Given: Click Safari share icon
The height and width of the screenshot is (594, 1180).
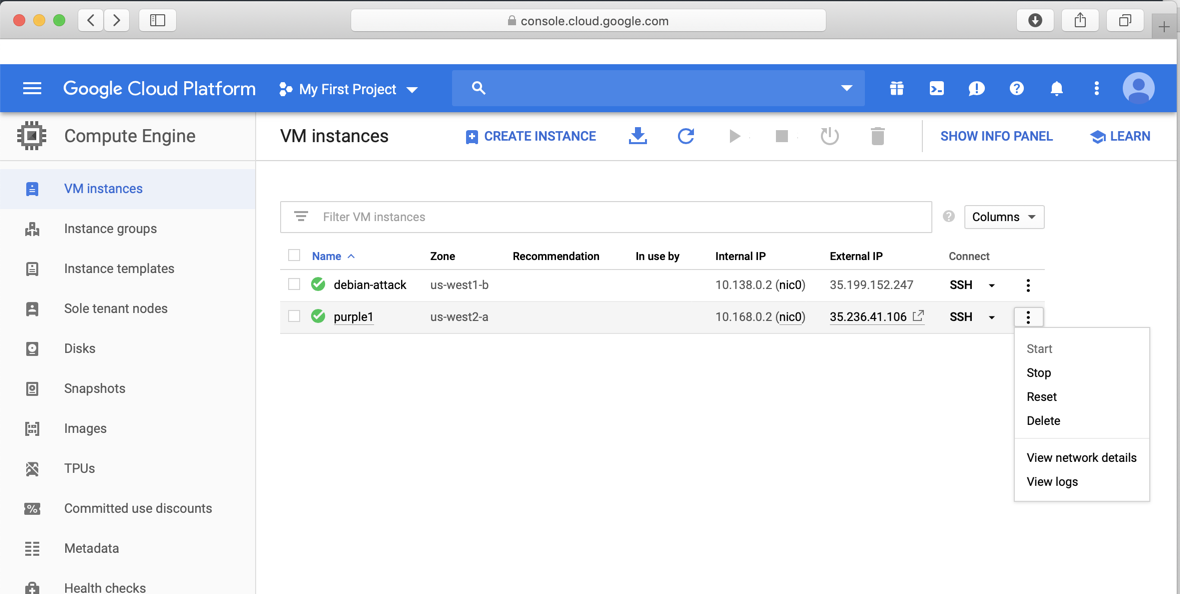Looking at the screenshot, I should pos(1080,20).
